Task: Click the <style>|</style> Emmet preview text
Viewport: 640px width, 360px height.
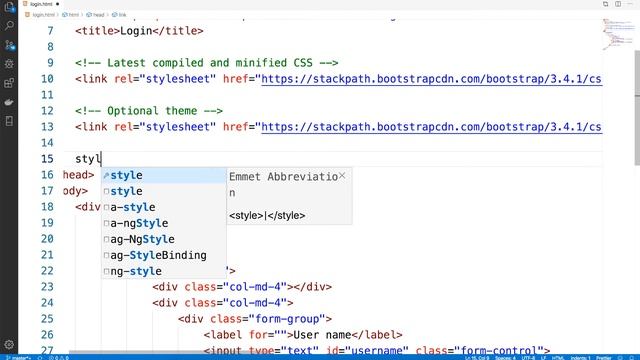Action: [x=267, y=216]
